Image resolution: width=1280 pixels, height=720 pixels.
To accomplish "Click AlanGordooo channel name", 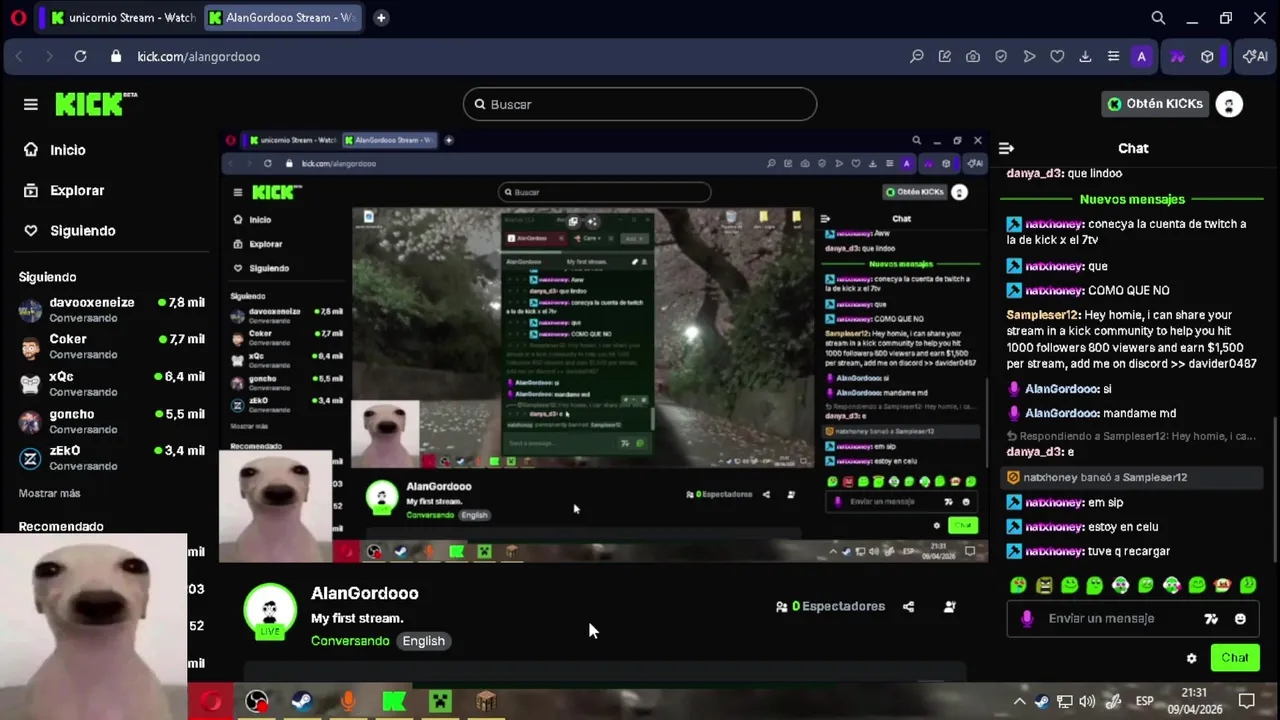I will [365, 593].
